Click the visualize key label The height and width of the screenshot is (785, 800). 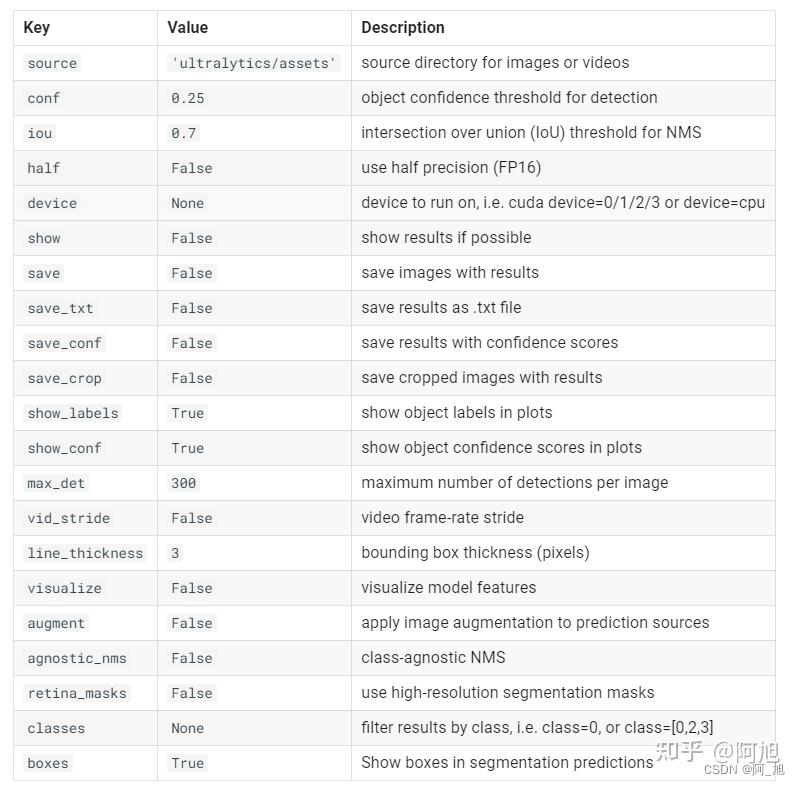pos(64,588)
